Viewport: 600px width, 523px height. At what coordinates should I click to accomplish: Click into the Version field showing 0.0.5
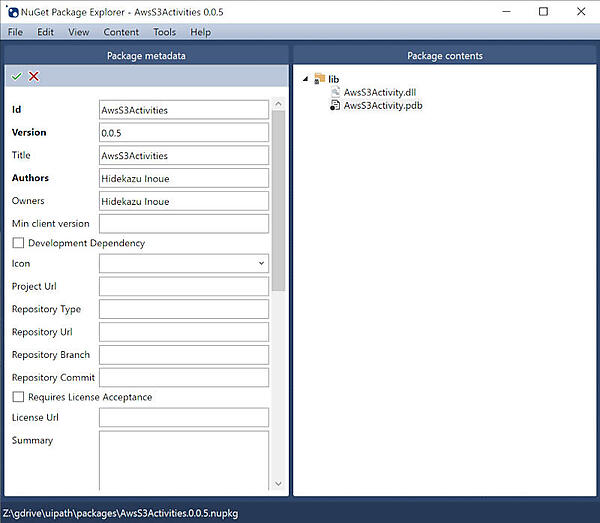[x=184, y=132]
